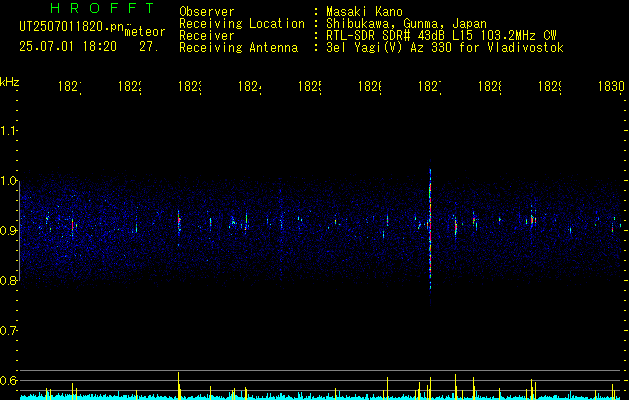Click the HROFFT title text

103,8
